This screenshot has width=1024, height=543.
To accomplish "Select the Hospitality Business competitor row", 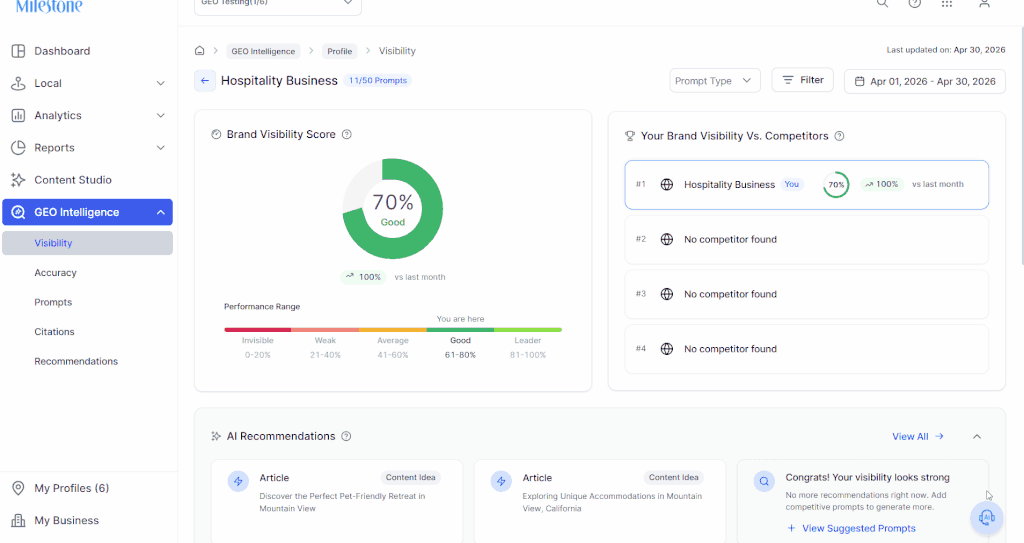I will [807, 185].
